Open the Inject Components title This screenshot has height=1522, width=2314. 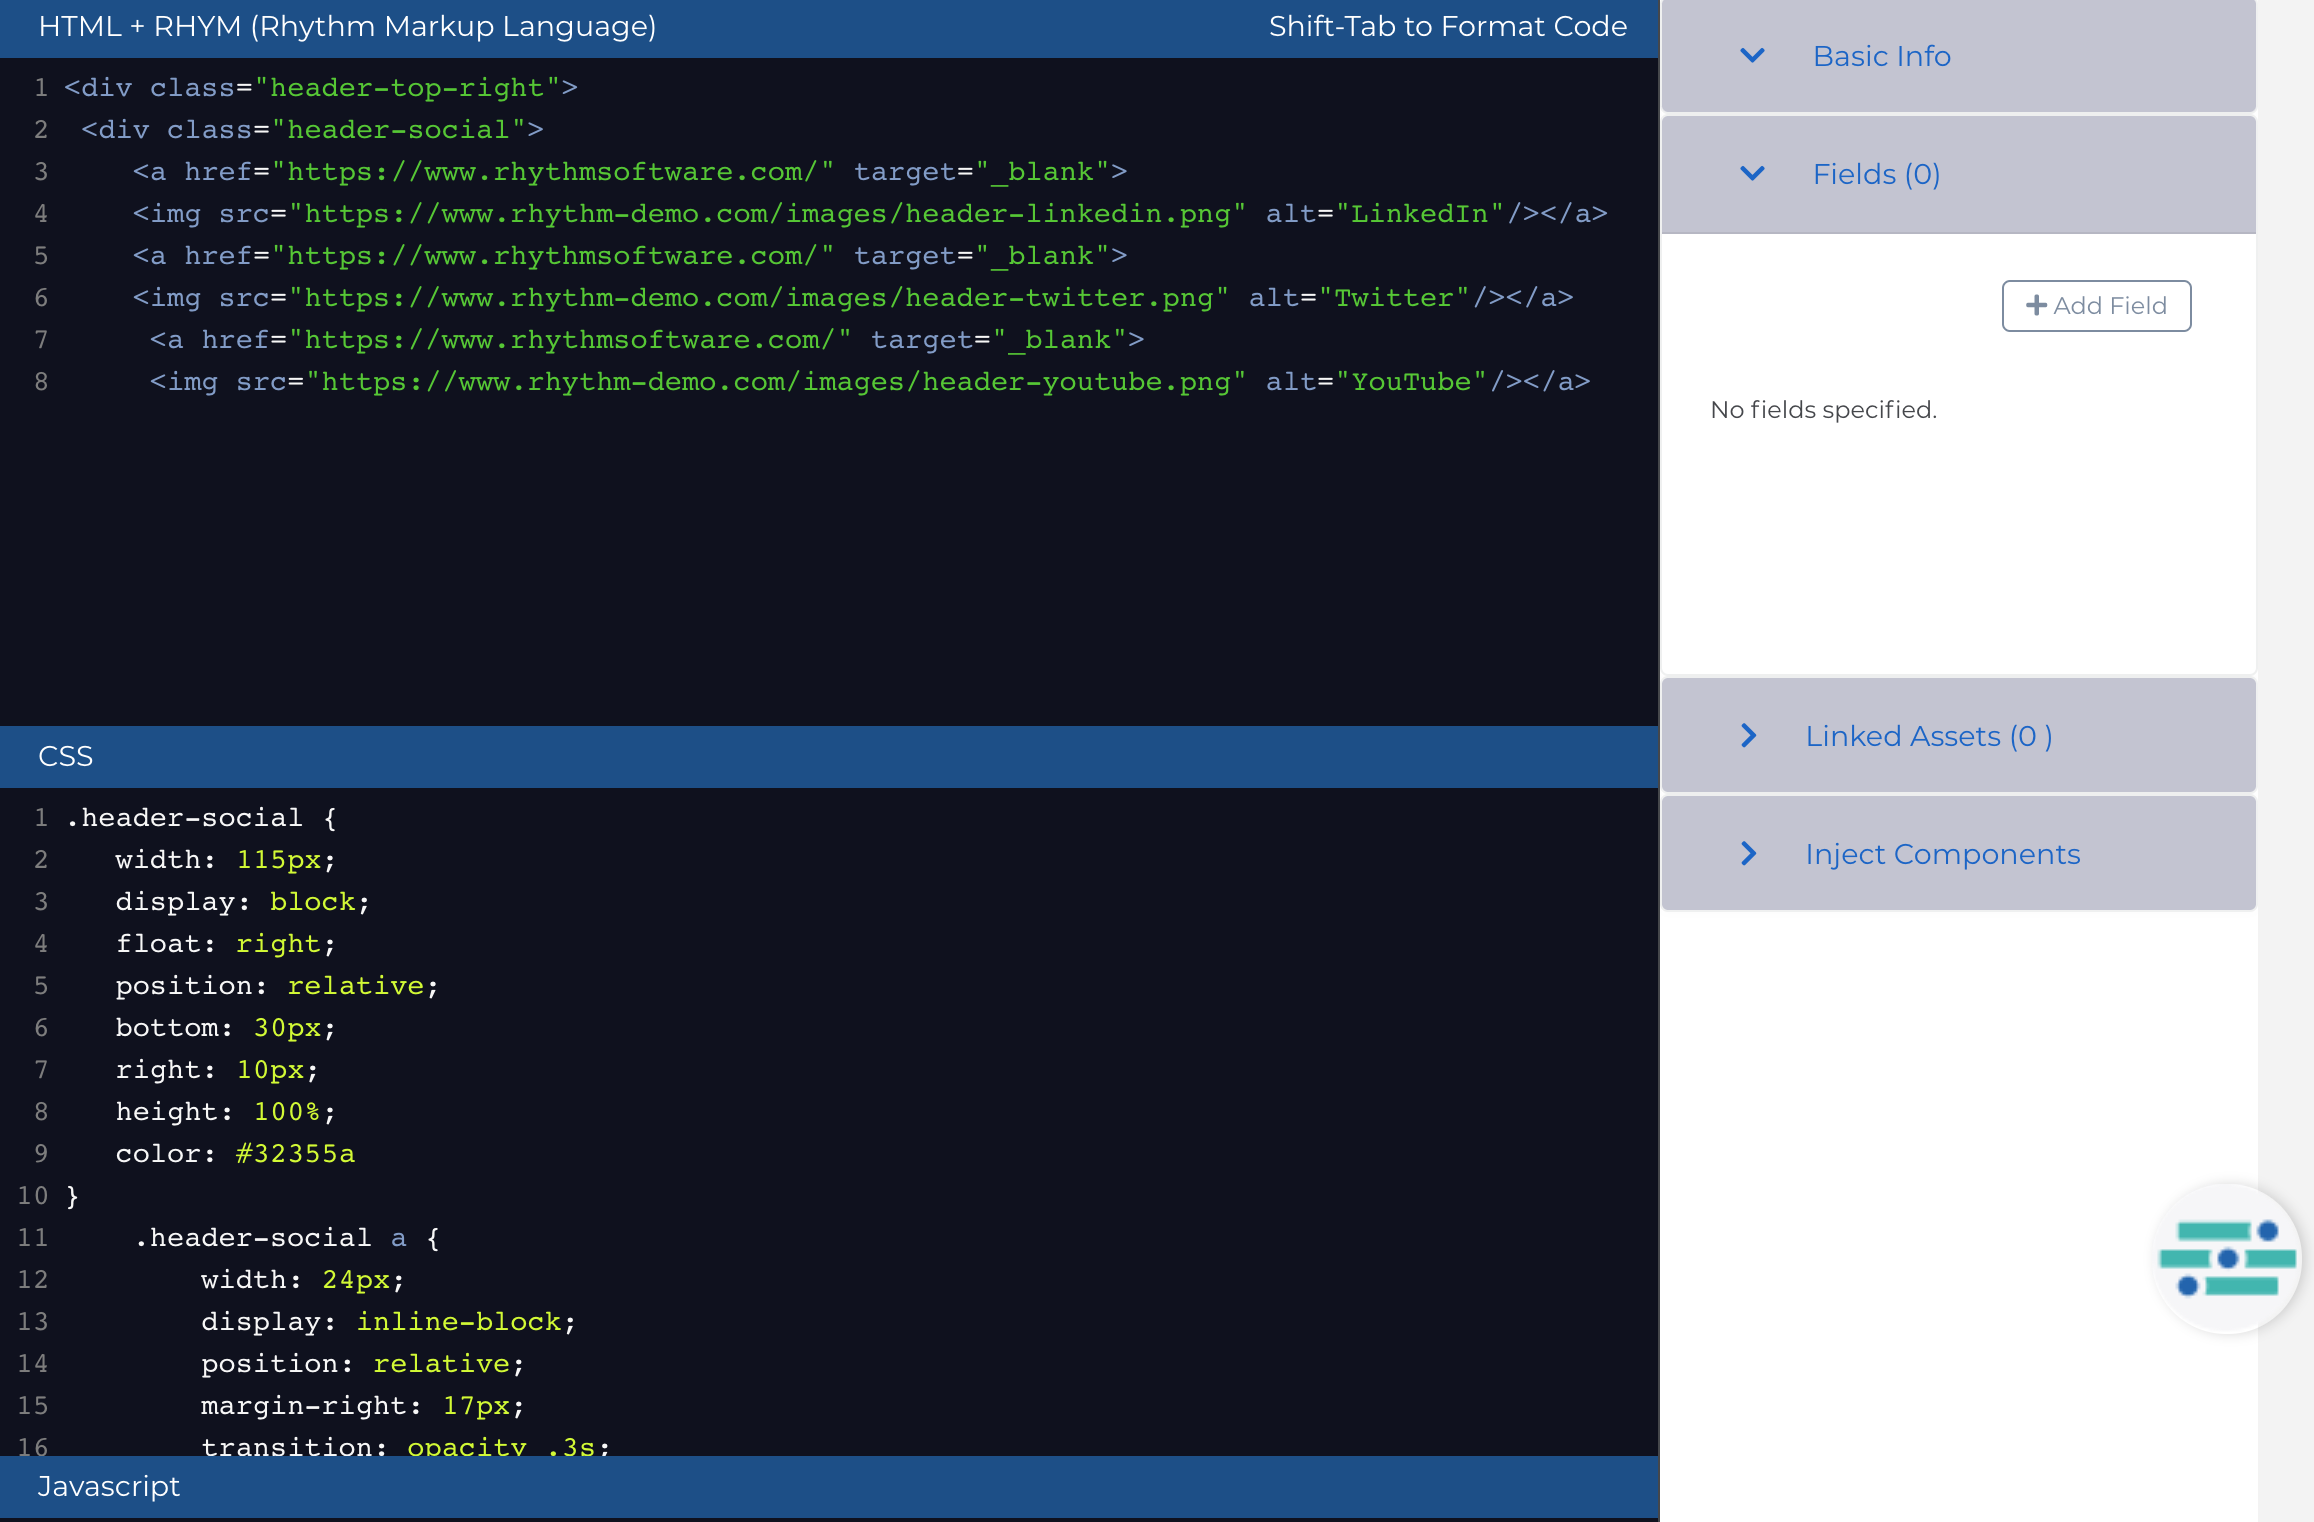click(1942, 854)
